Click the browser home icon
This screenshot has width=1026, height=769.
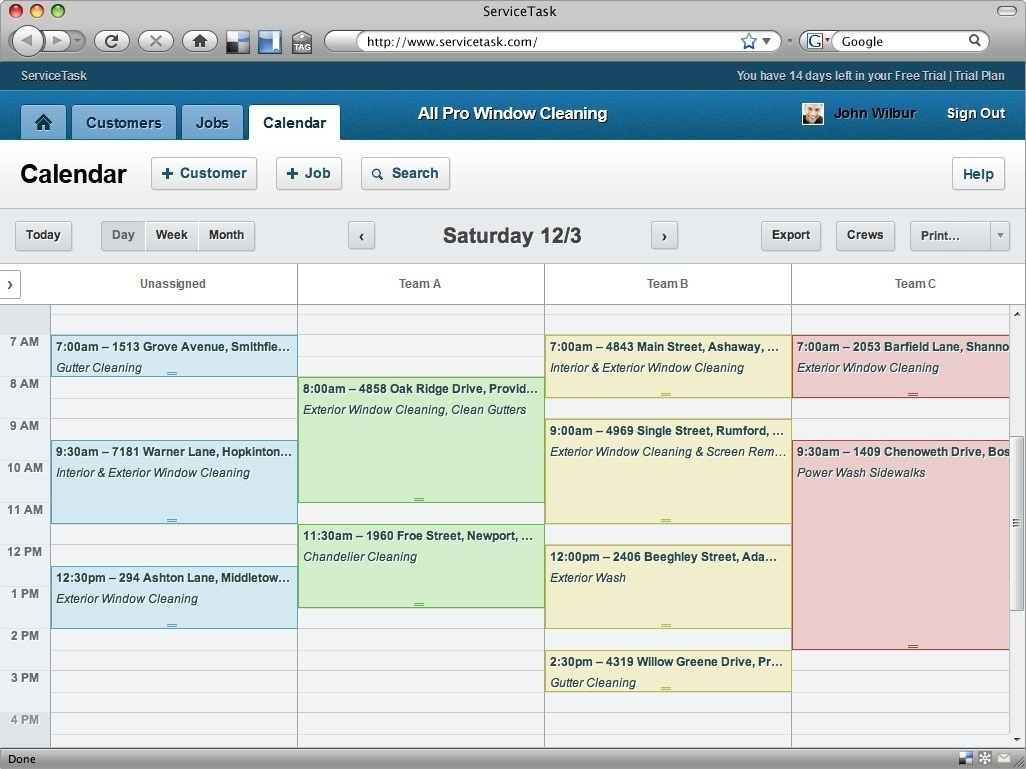[x=199, y=41]
